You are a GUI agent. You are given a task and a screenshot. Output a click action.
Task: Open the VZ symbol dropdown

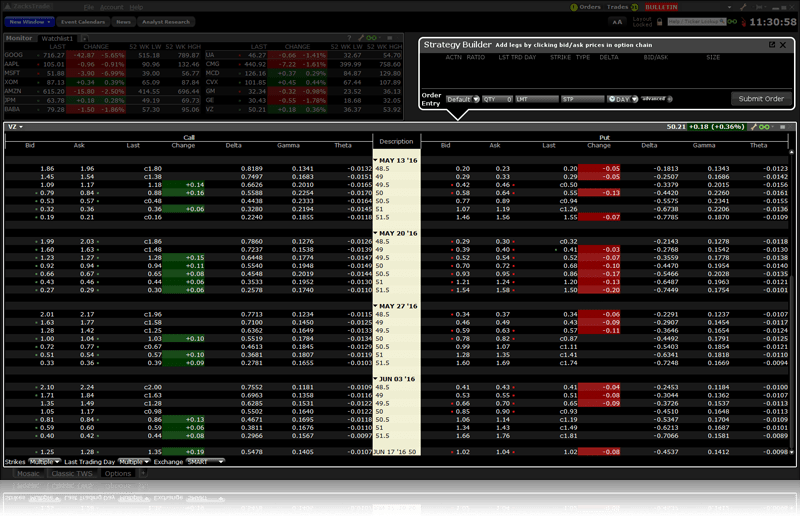[15, 127]
